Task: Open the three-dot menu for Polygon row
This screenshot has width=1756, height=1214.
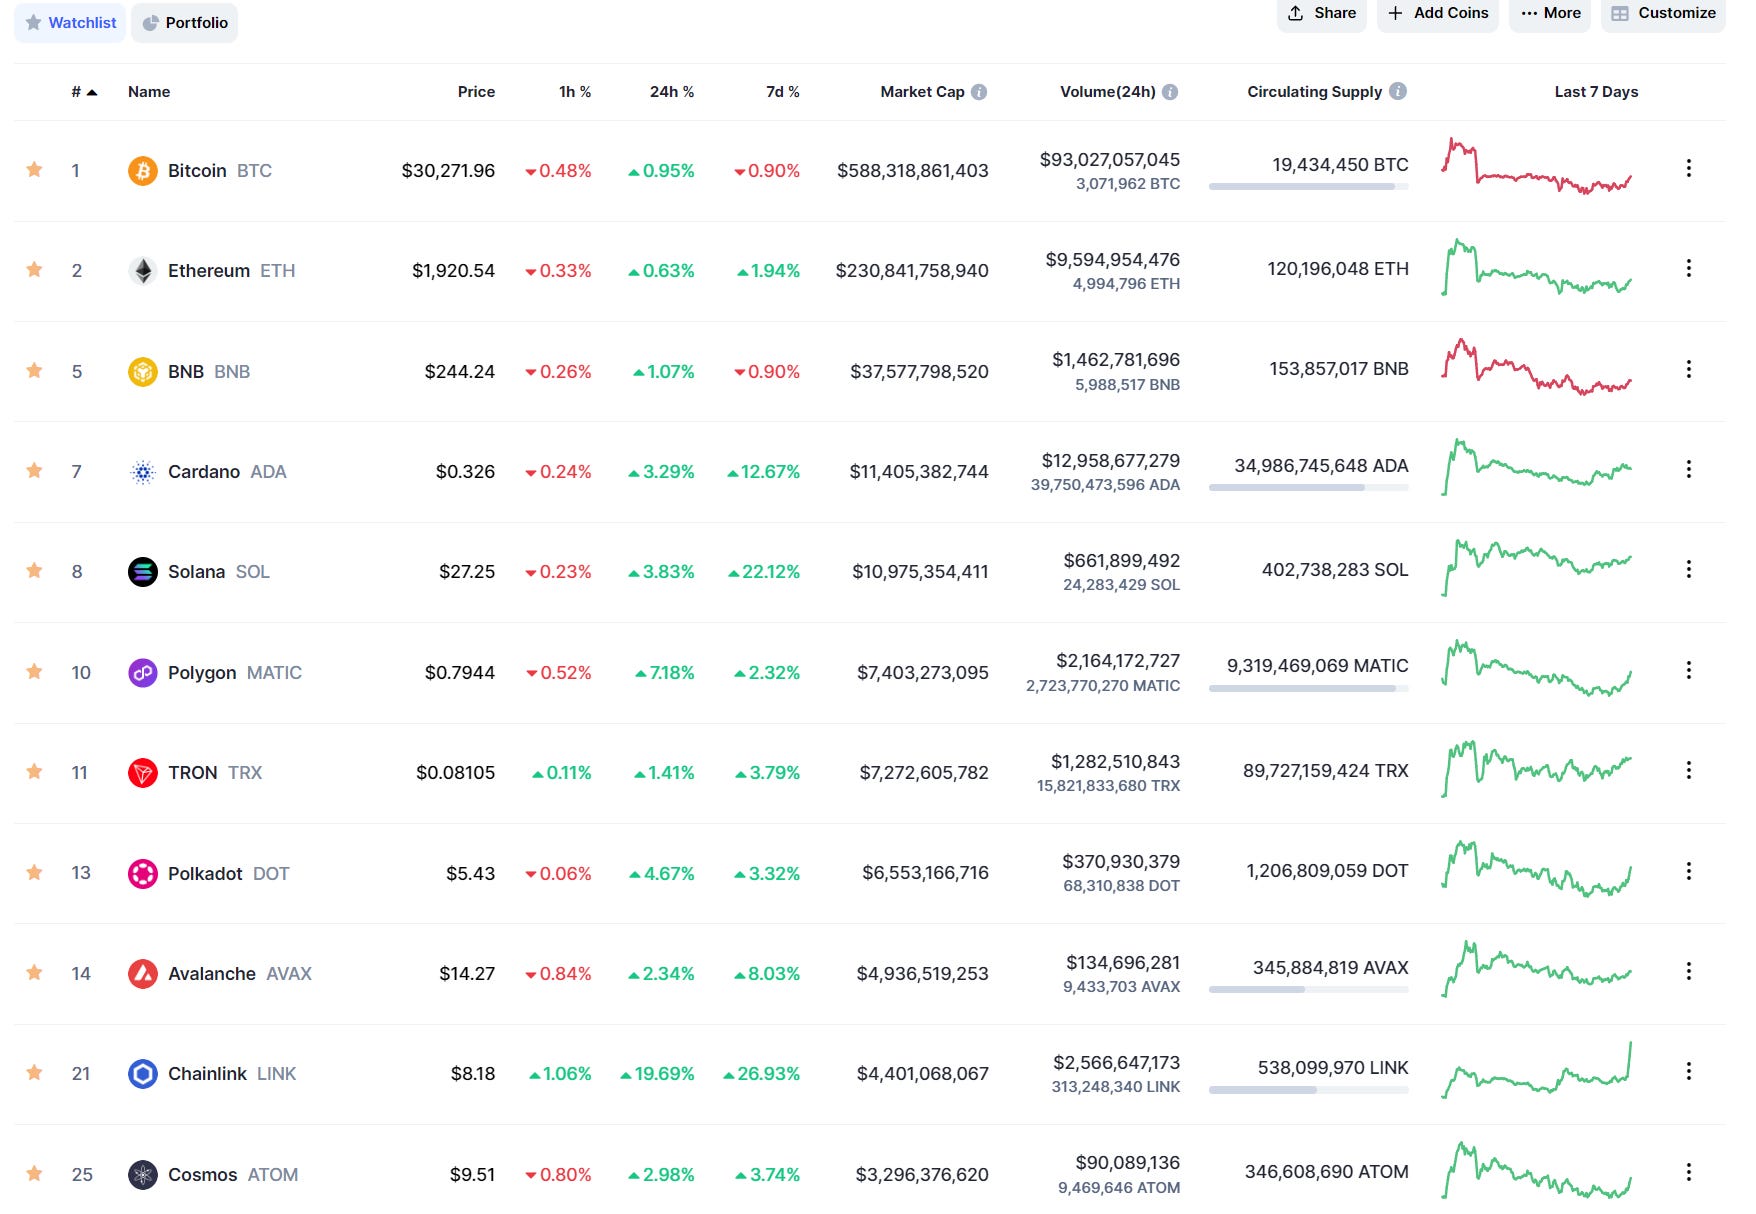Action: (1689, 670)
